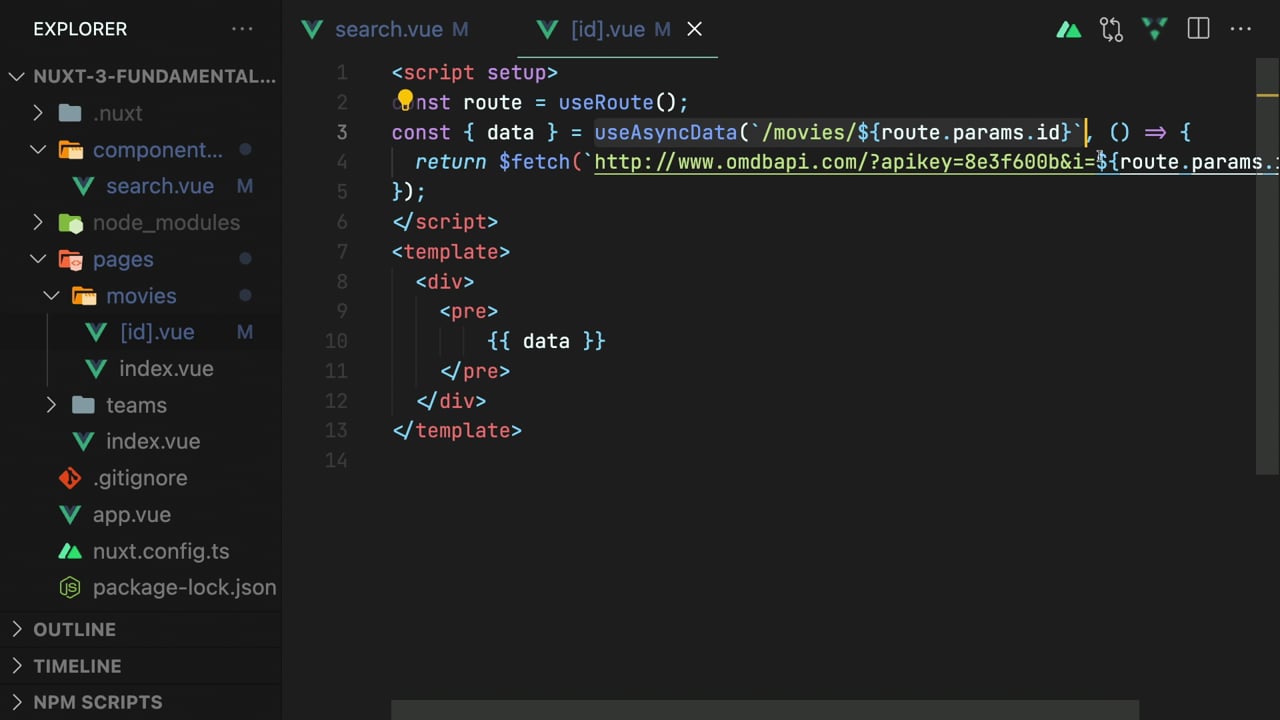
Task: Split the editor right
Action: (1198, 29)
